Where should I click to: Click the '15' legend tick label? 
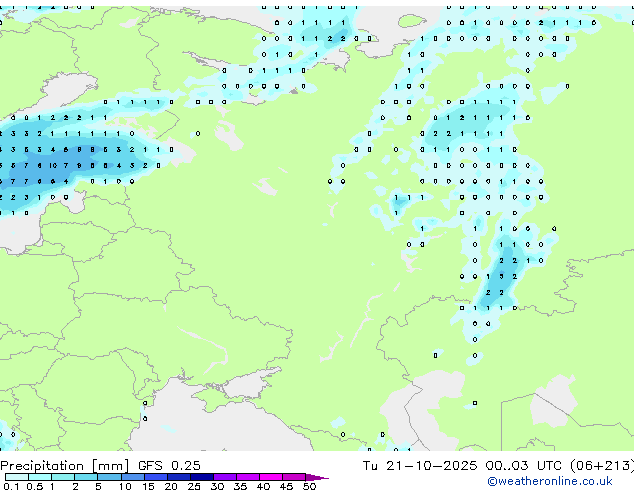tap(148, 486)
